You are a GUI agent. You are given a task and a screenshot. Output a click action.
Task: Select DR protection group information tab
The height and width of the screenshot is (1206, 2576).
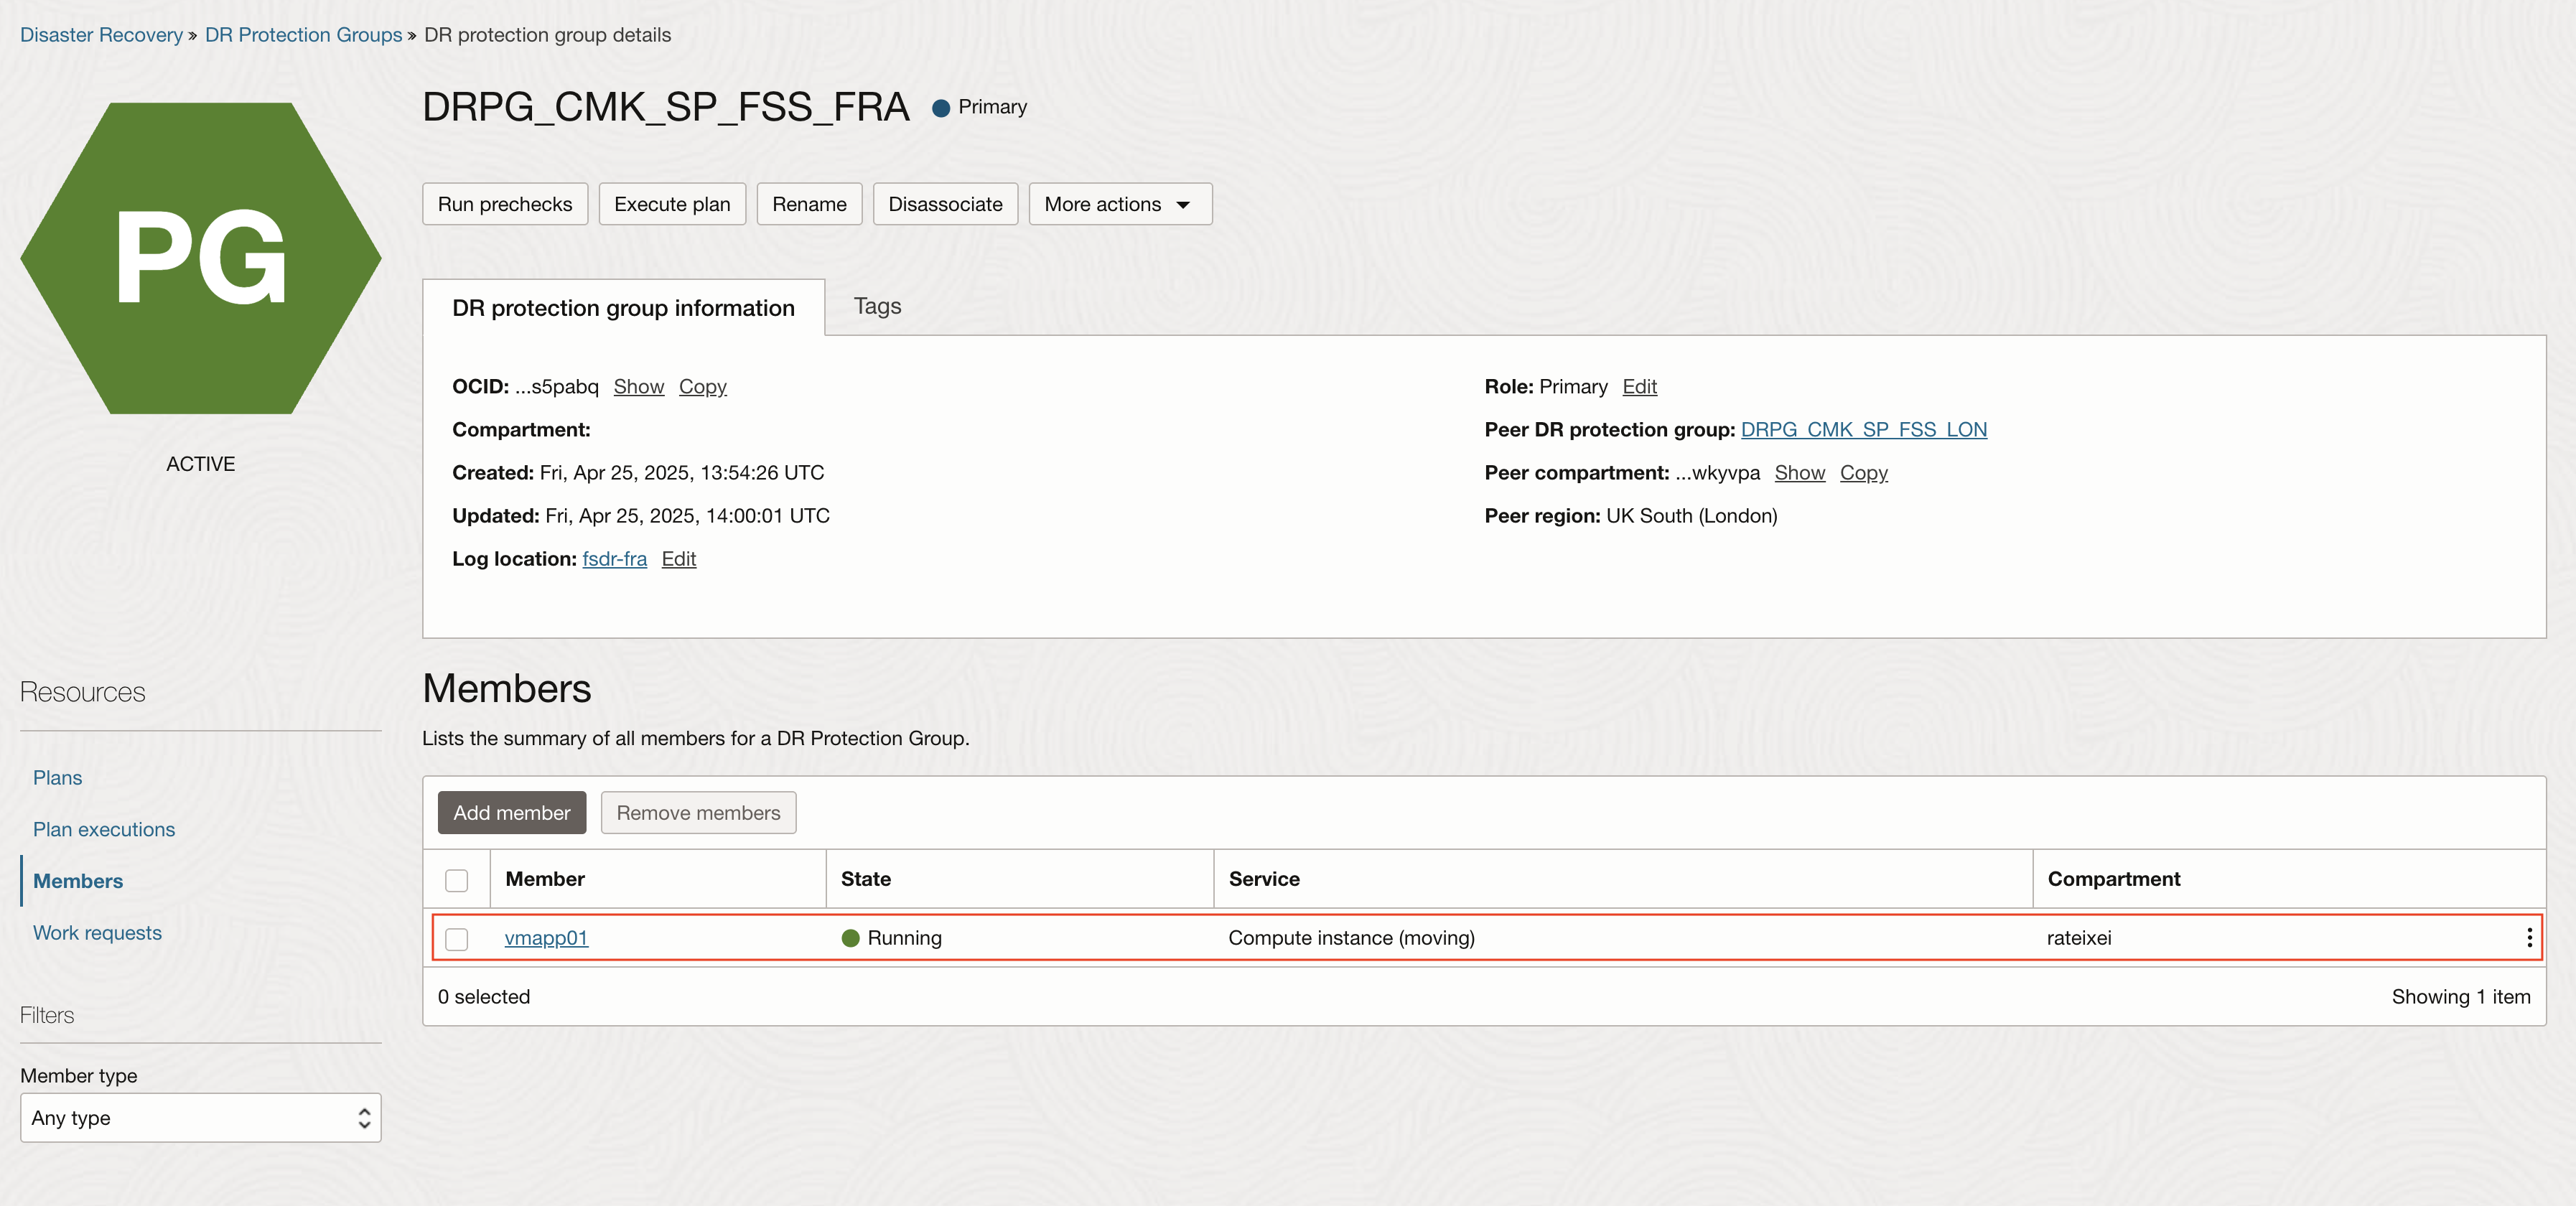point(622,308)
